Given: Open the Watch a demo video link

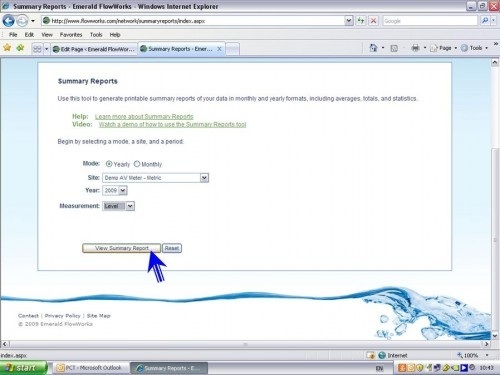Looking at the screenshot, I should click(x=172, y=124).
